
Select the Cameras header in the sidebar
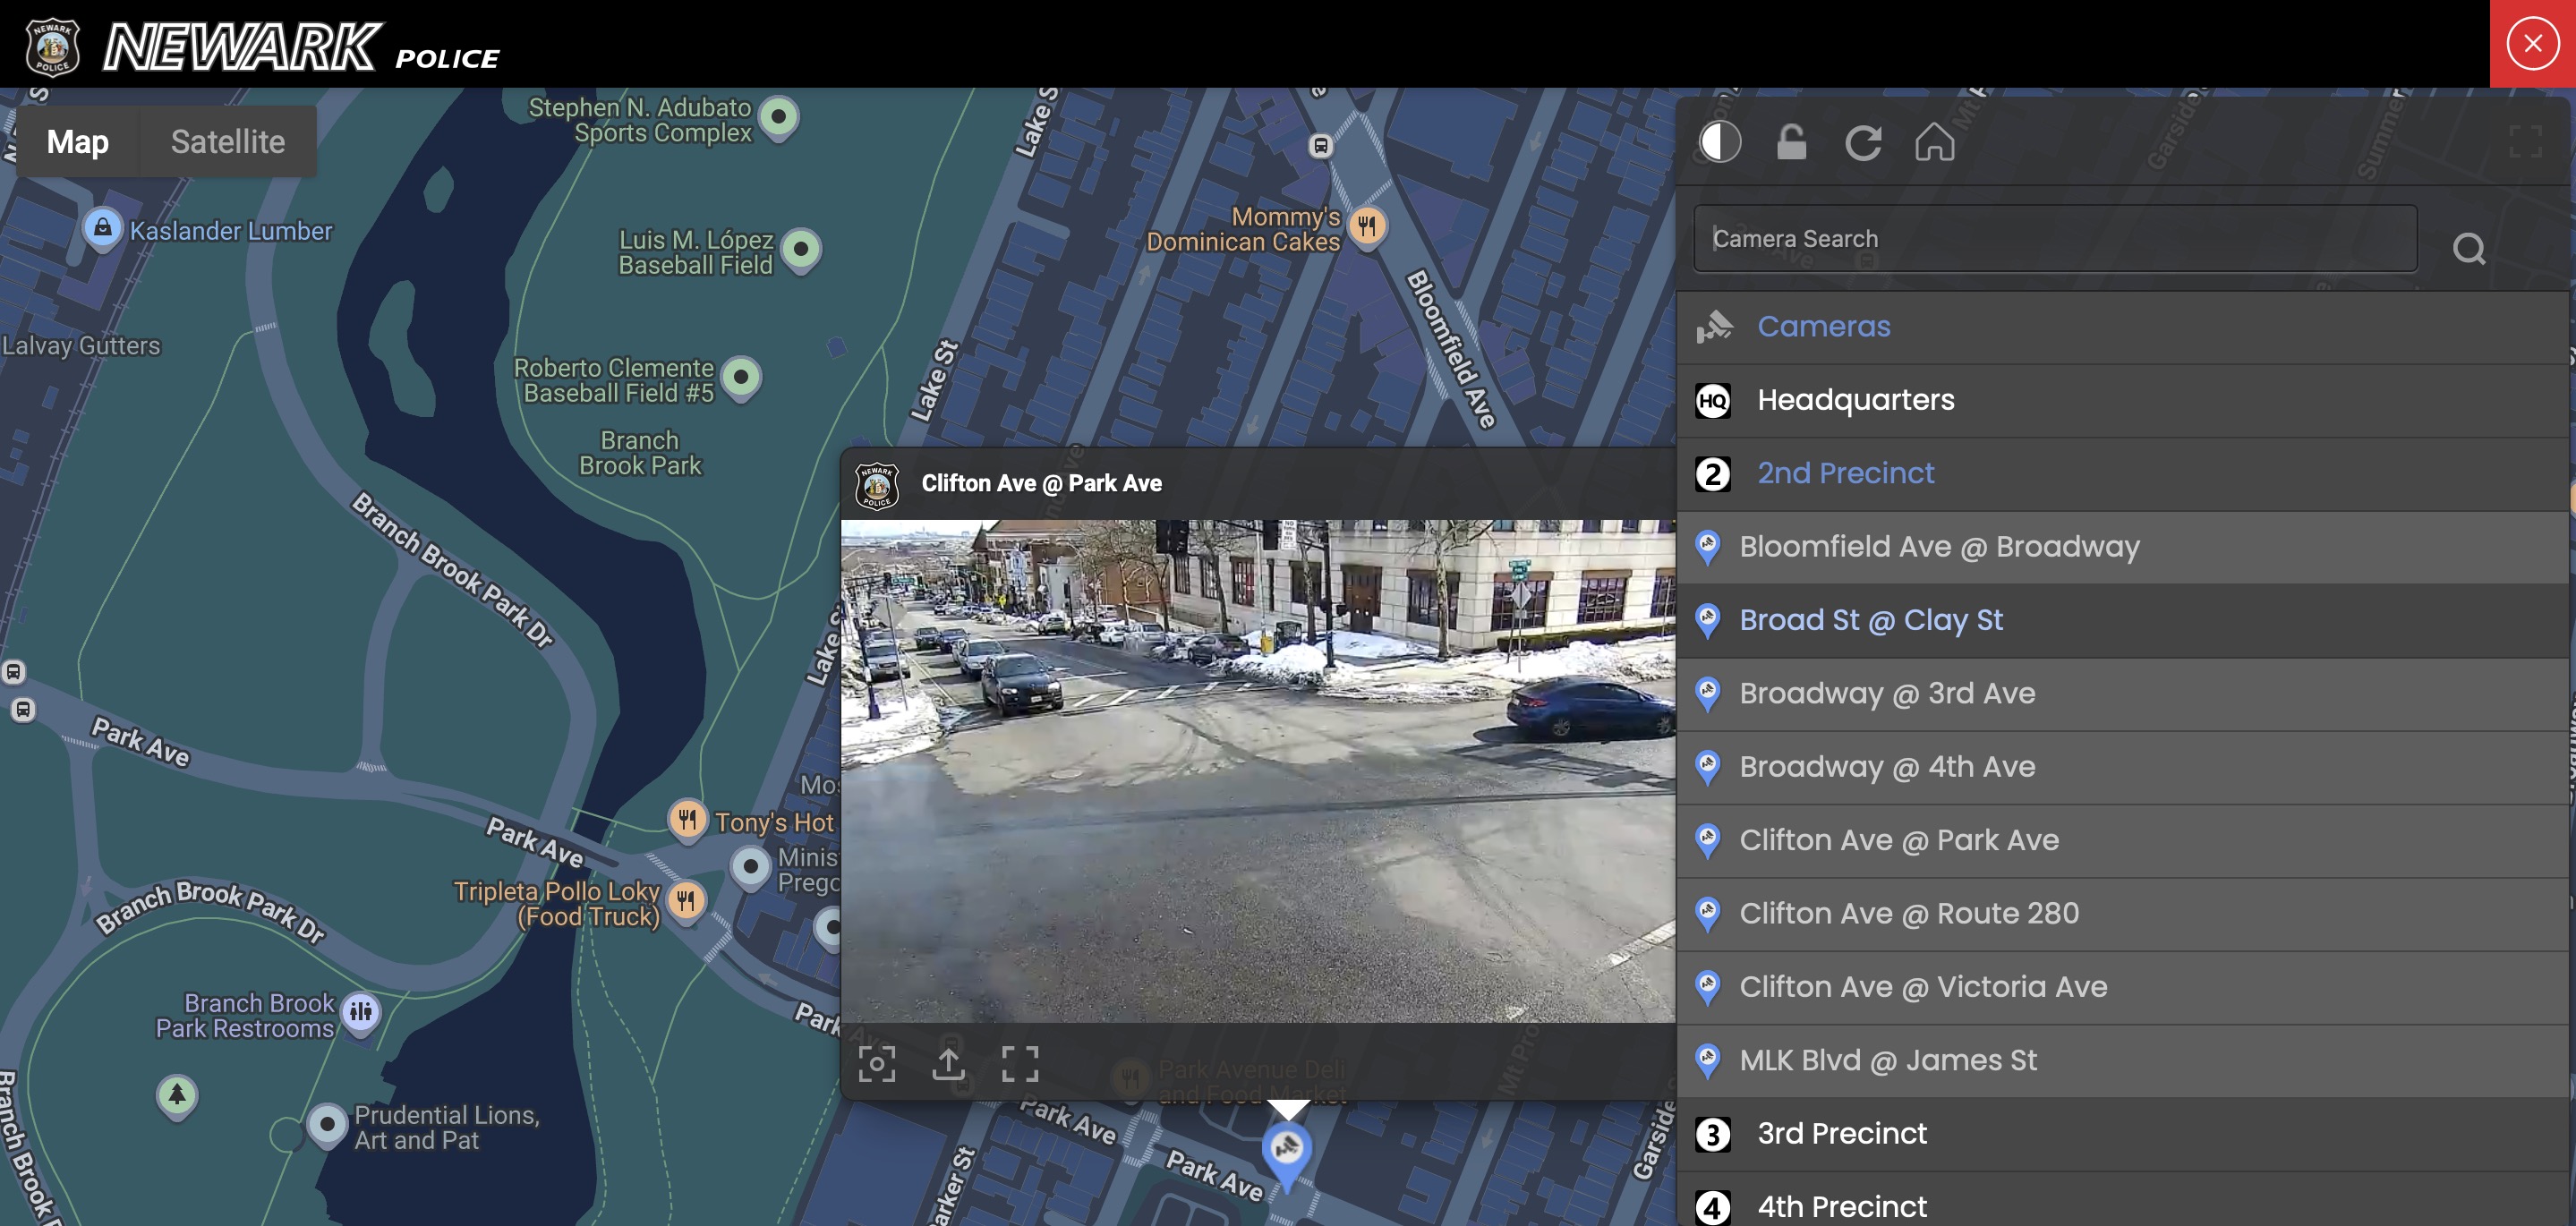[x=1823, y=325]
